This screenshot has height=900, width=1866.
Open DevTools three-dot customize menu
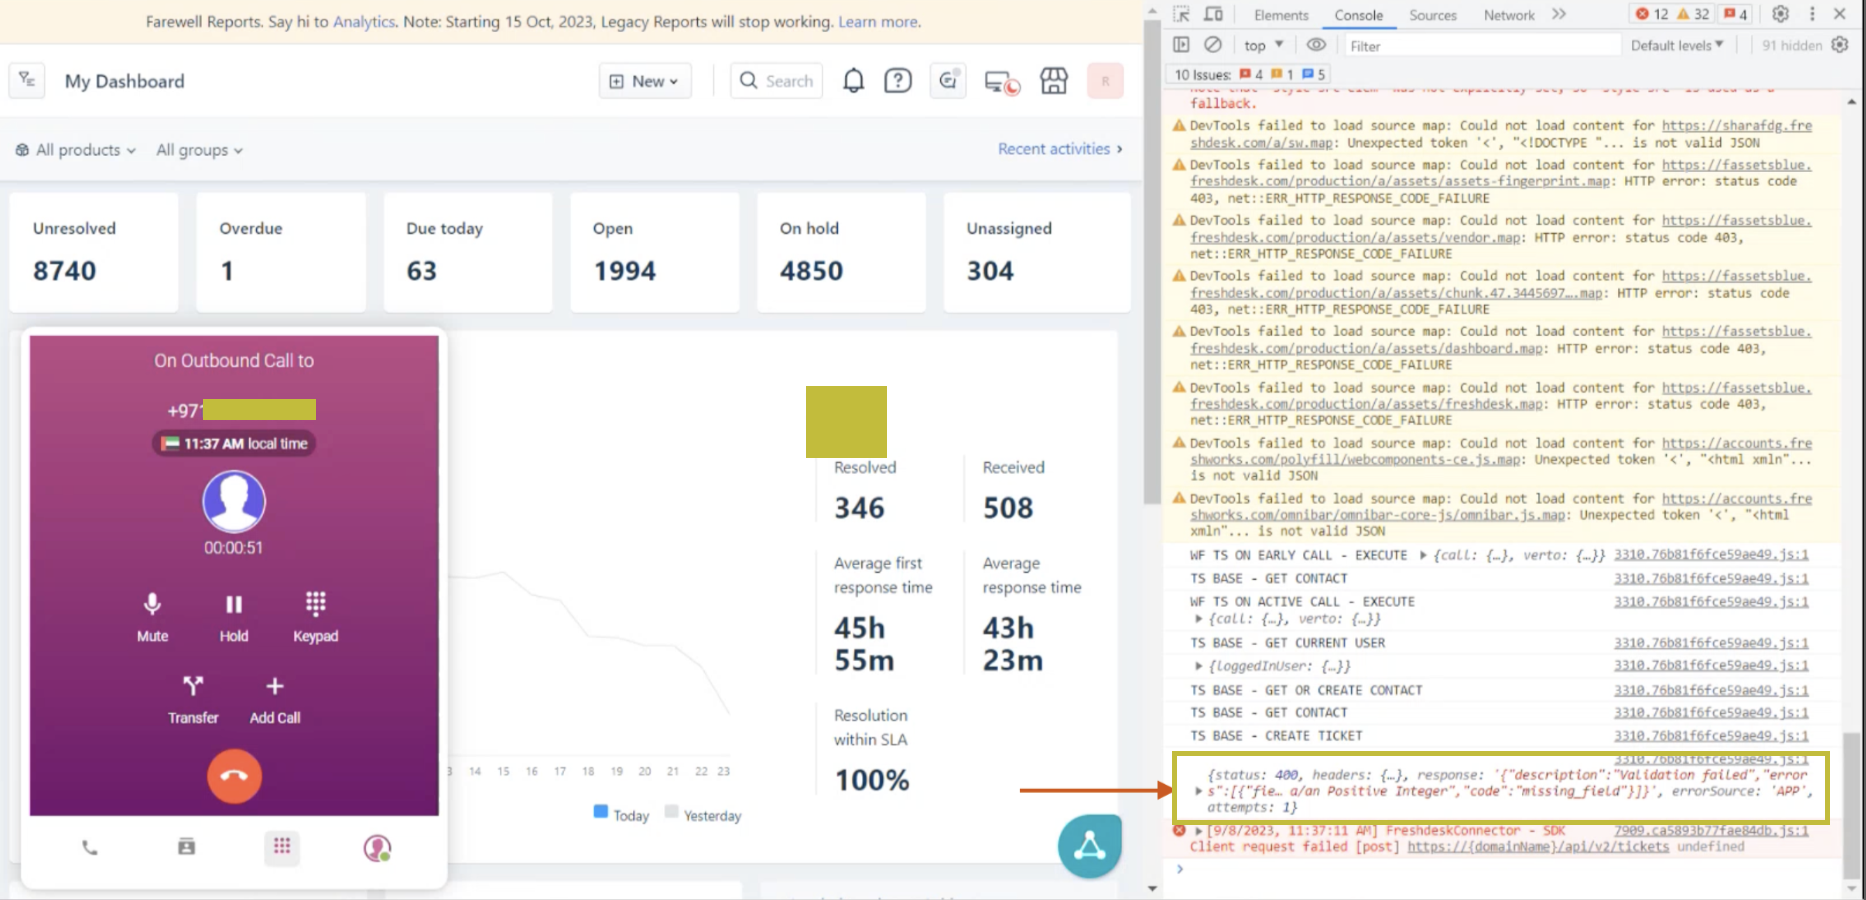(1811, 14)
